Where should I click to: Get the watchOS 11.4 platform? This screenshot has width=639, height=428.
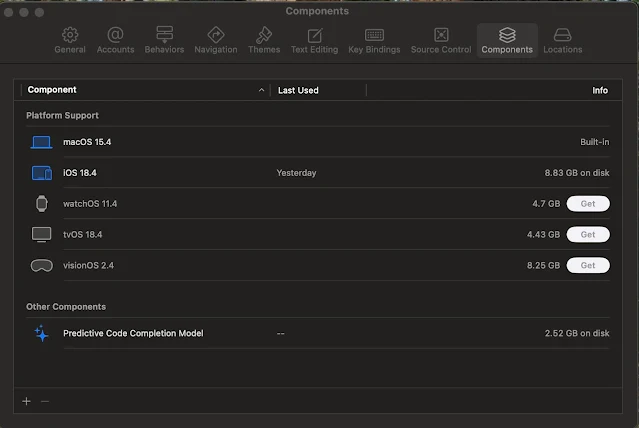click(588, 203)
